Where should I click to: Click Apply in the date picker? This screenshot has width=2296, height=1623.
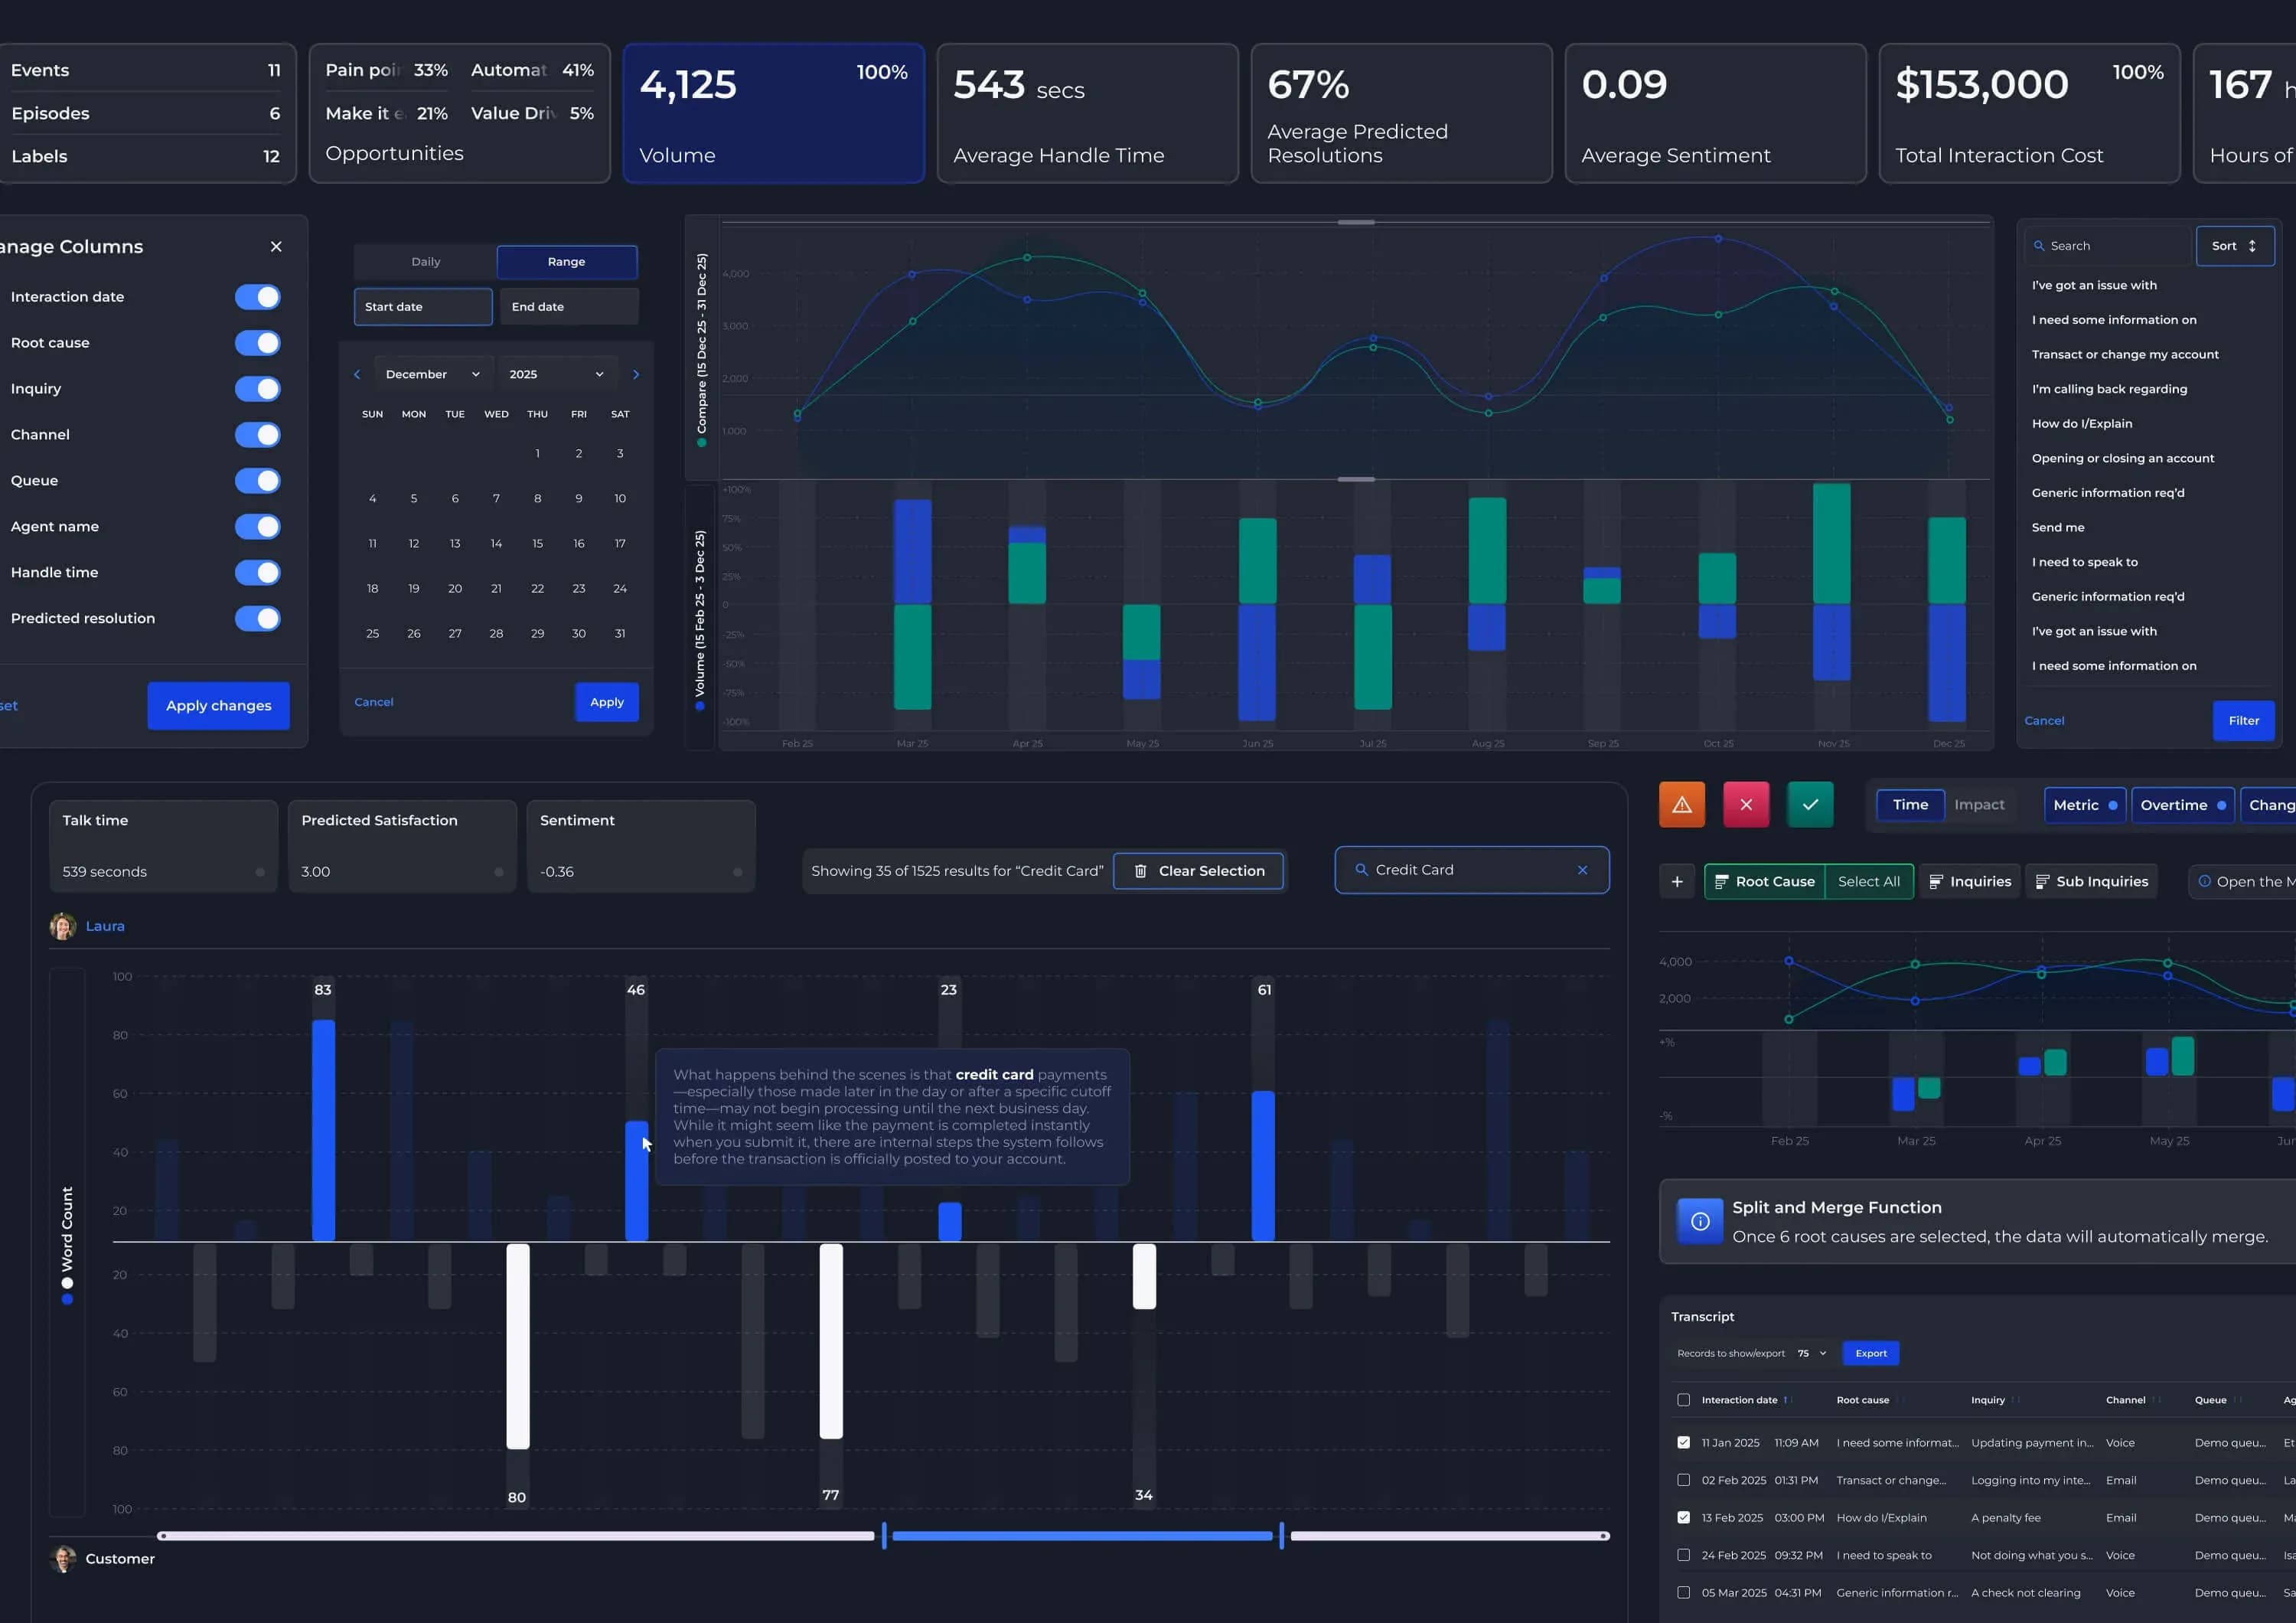[607, 703]
